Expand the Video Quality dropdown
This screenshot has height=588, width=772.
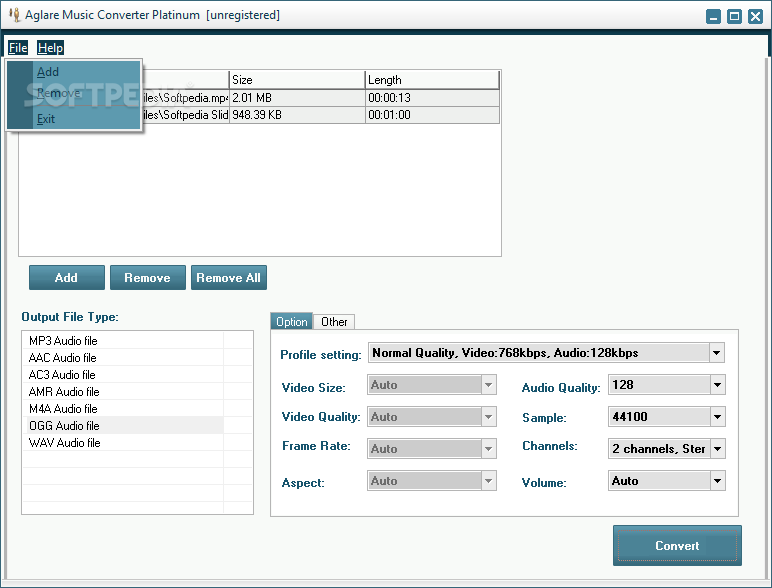point(488,417)
